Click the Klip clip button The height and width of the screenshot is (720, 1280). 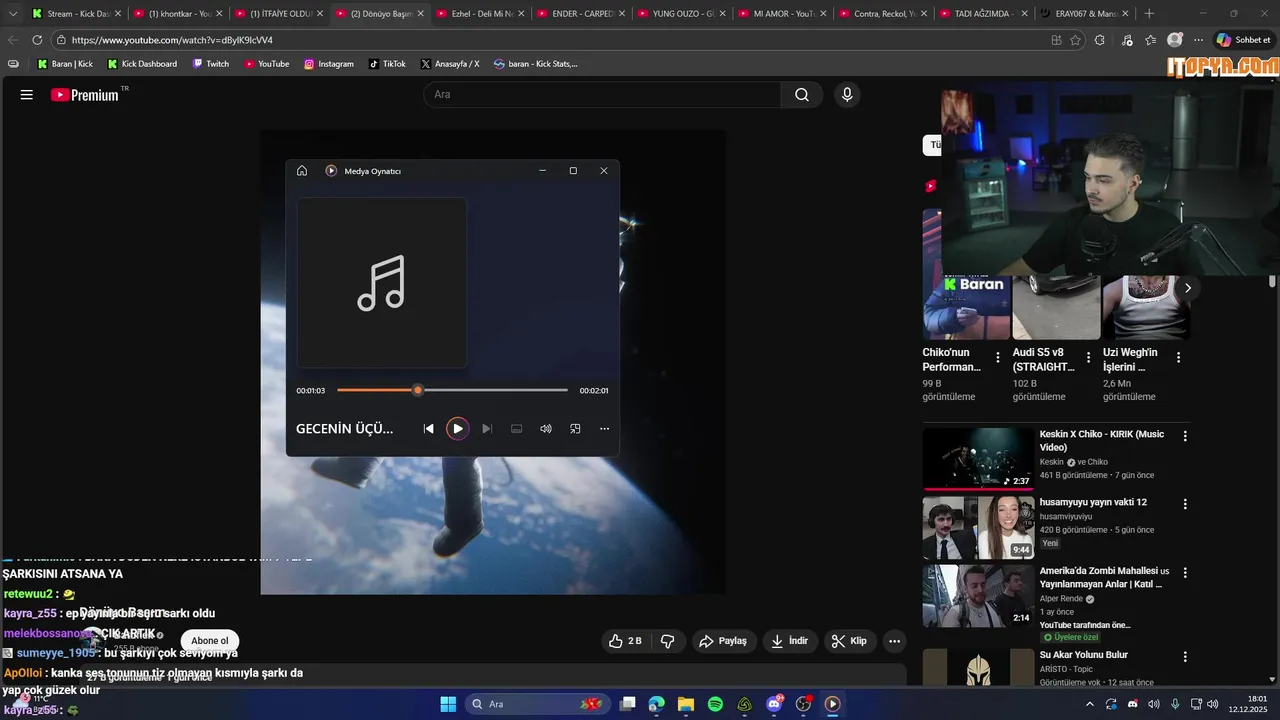850,641
